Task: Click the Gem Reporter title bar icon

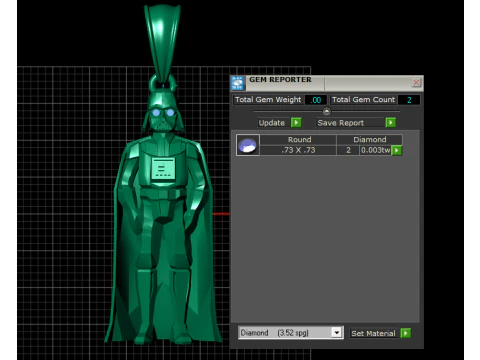Action: coord(238,83)
